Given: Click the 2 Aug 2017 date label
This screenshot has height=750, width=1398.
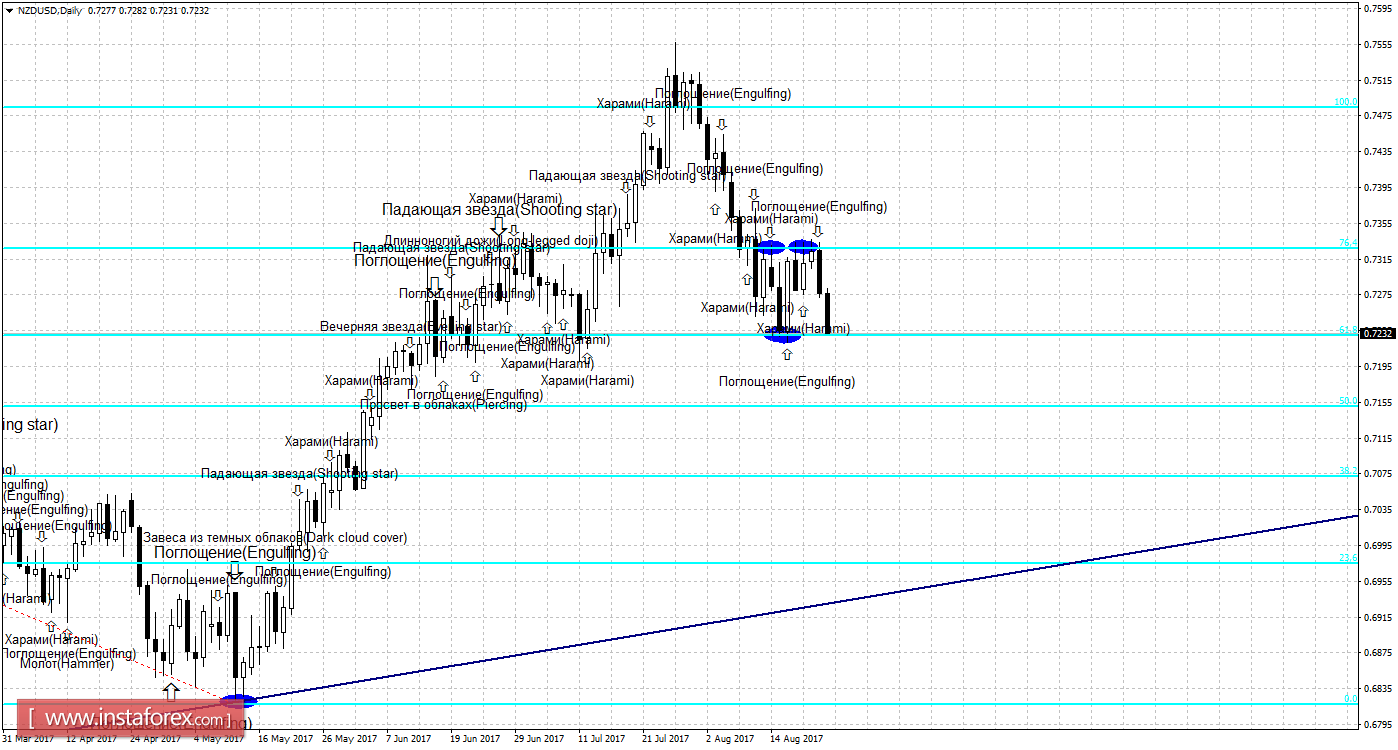Looking at the screenshot, I should click(730, 740).
